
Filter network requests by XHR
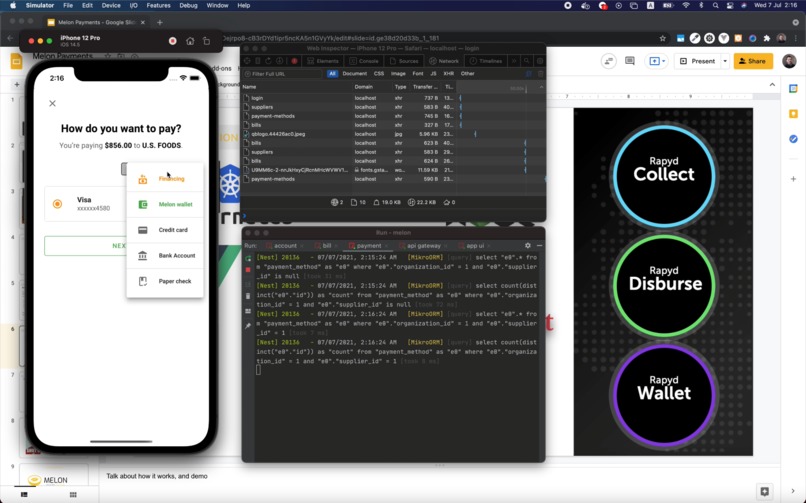click(x=449, y=74)
